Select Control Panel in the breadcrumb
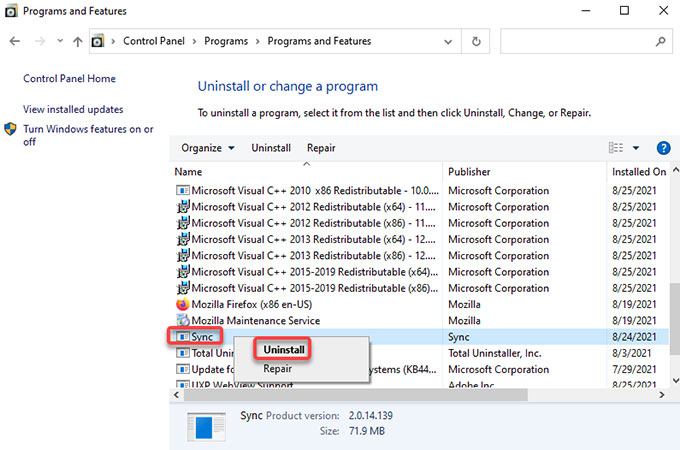The width and height of the screenshot is (680, 450). [154, 41]
